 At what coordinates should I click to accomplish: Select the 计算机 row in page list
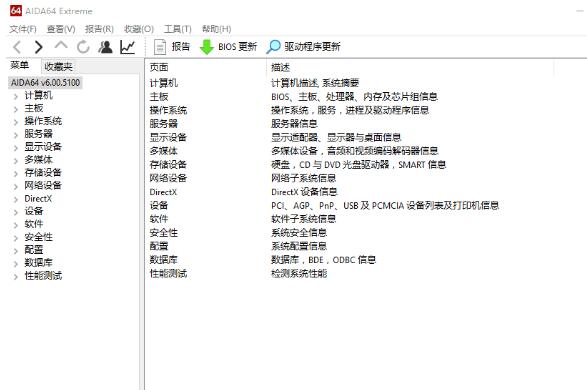(164, 83)
